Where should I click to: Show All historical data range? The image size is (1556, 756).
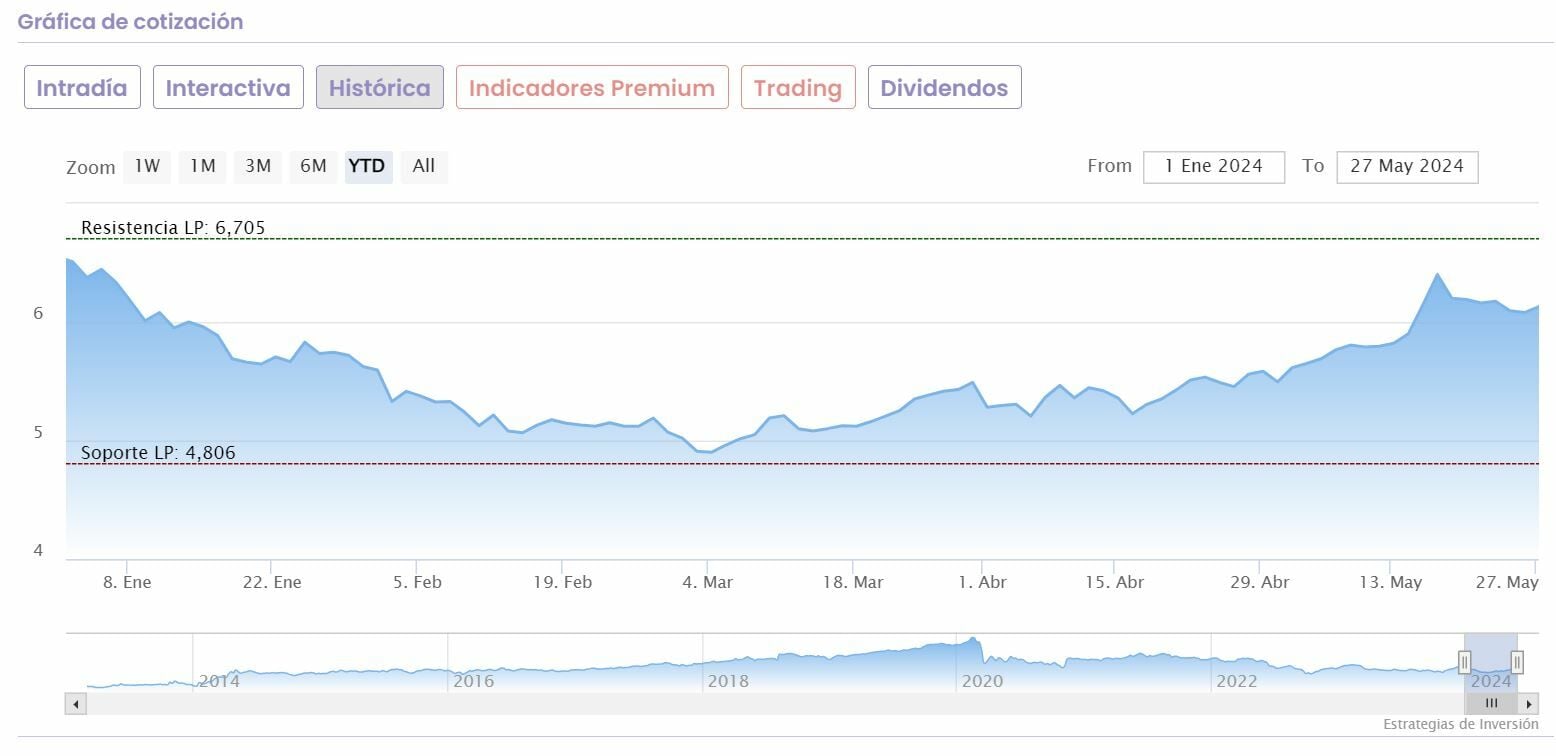coord(424,166)
